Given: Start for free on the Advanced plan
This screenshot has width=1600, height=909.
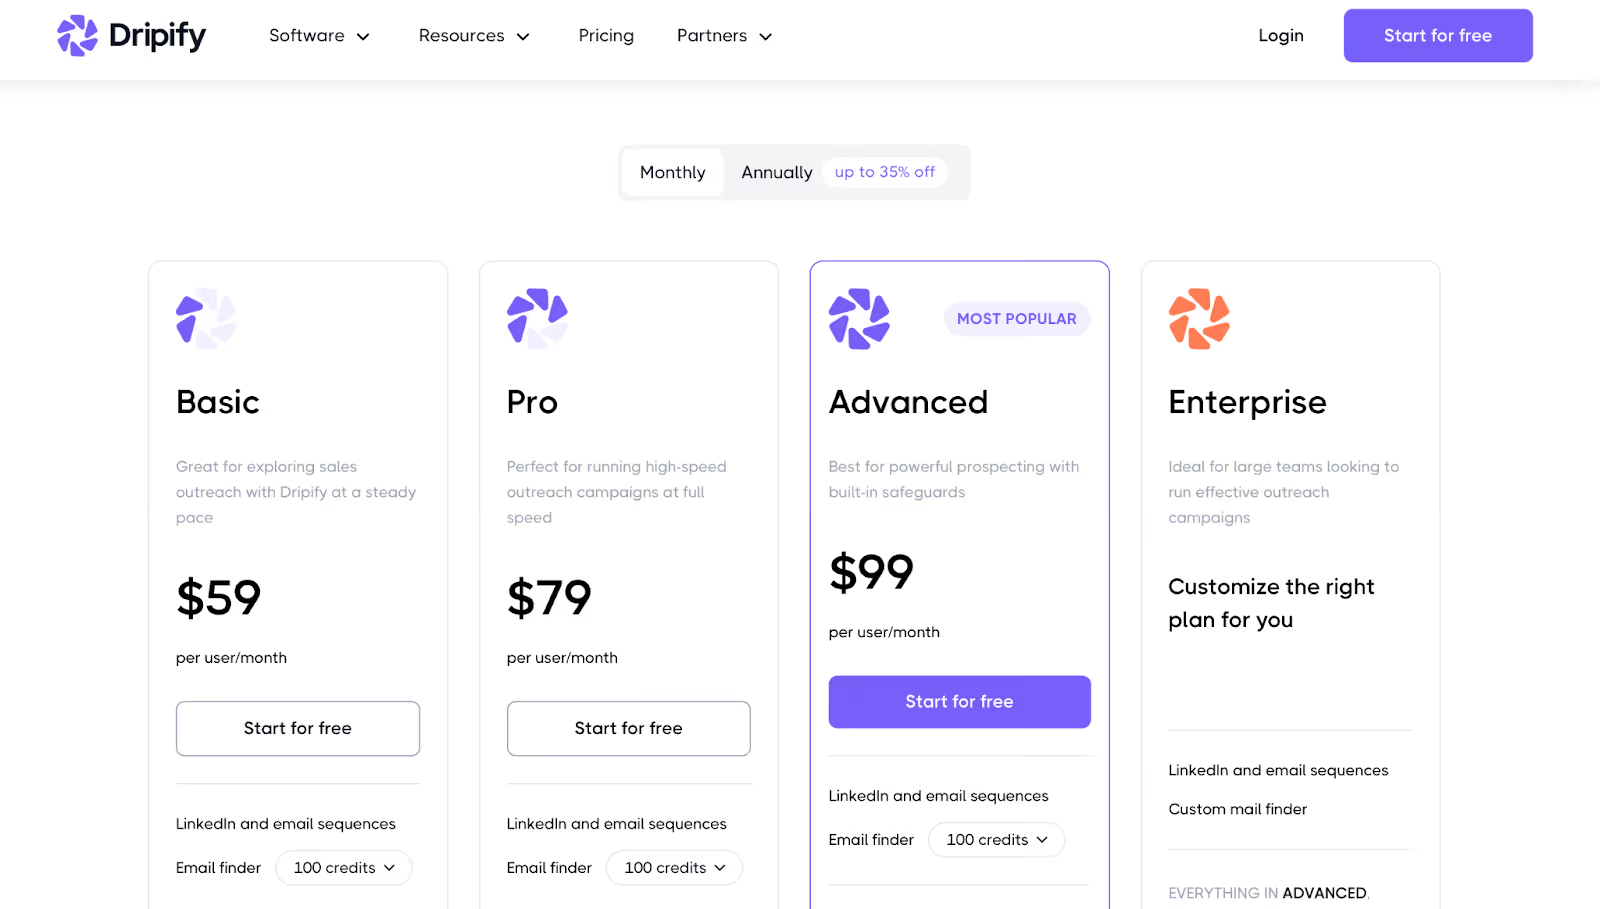Looking at the screenshot, I should pos(958,701).
